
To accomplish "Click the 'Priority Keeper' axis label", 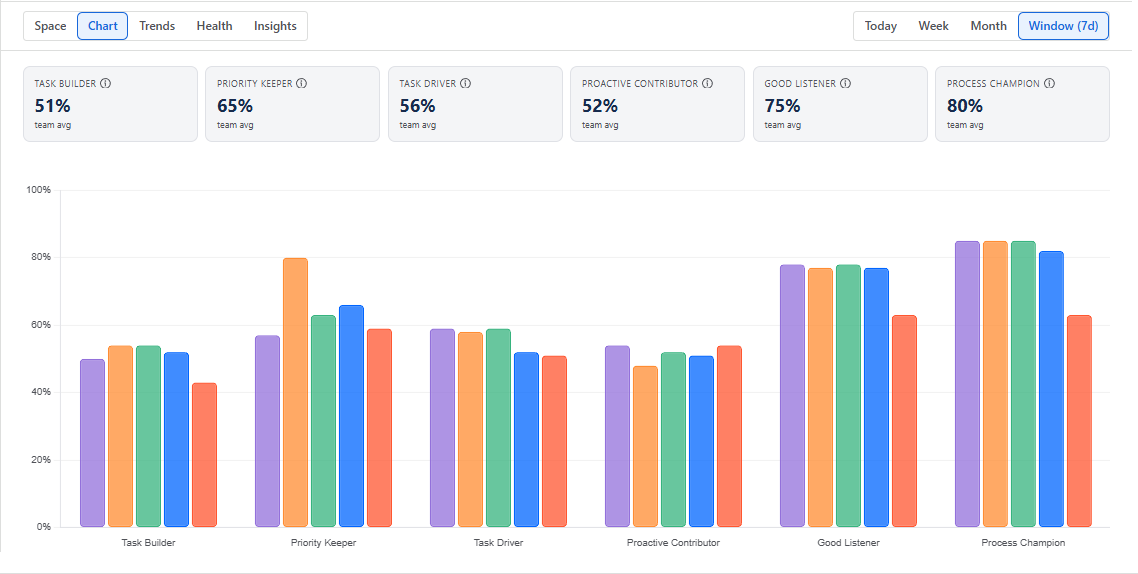I will [x=324, y=543].
